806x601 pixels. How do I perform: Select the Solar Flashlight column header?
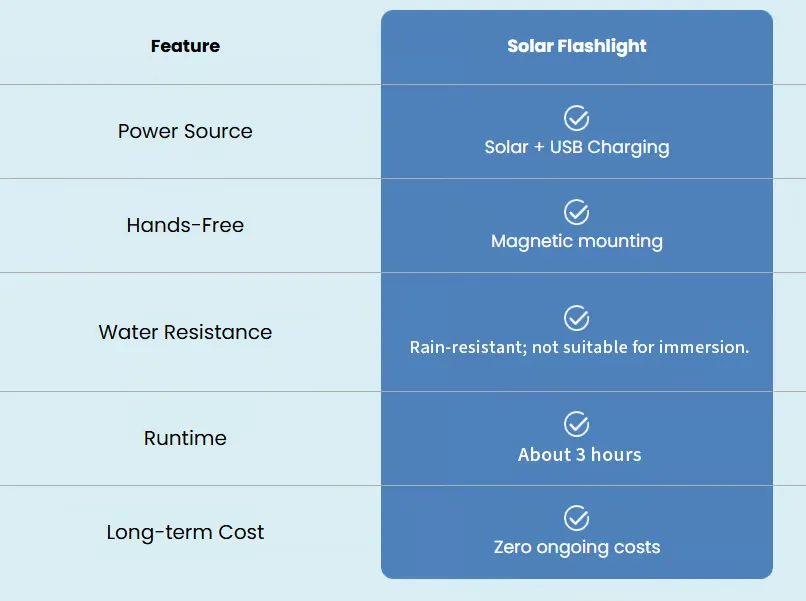tap(577, 46)
